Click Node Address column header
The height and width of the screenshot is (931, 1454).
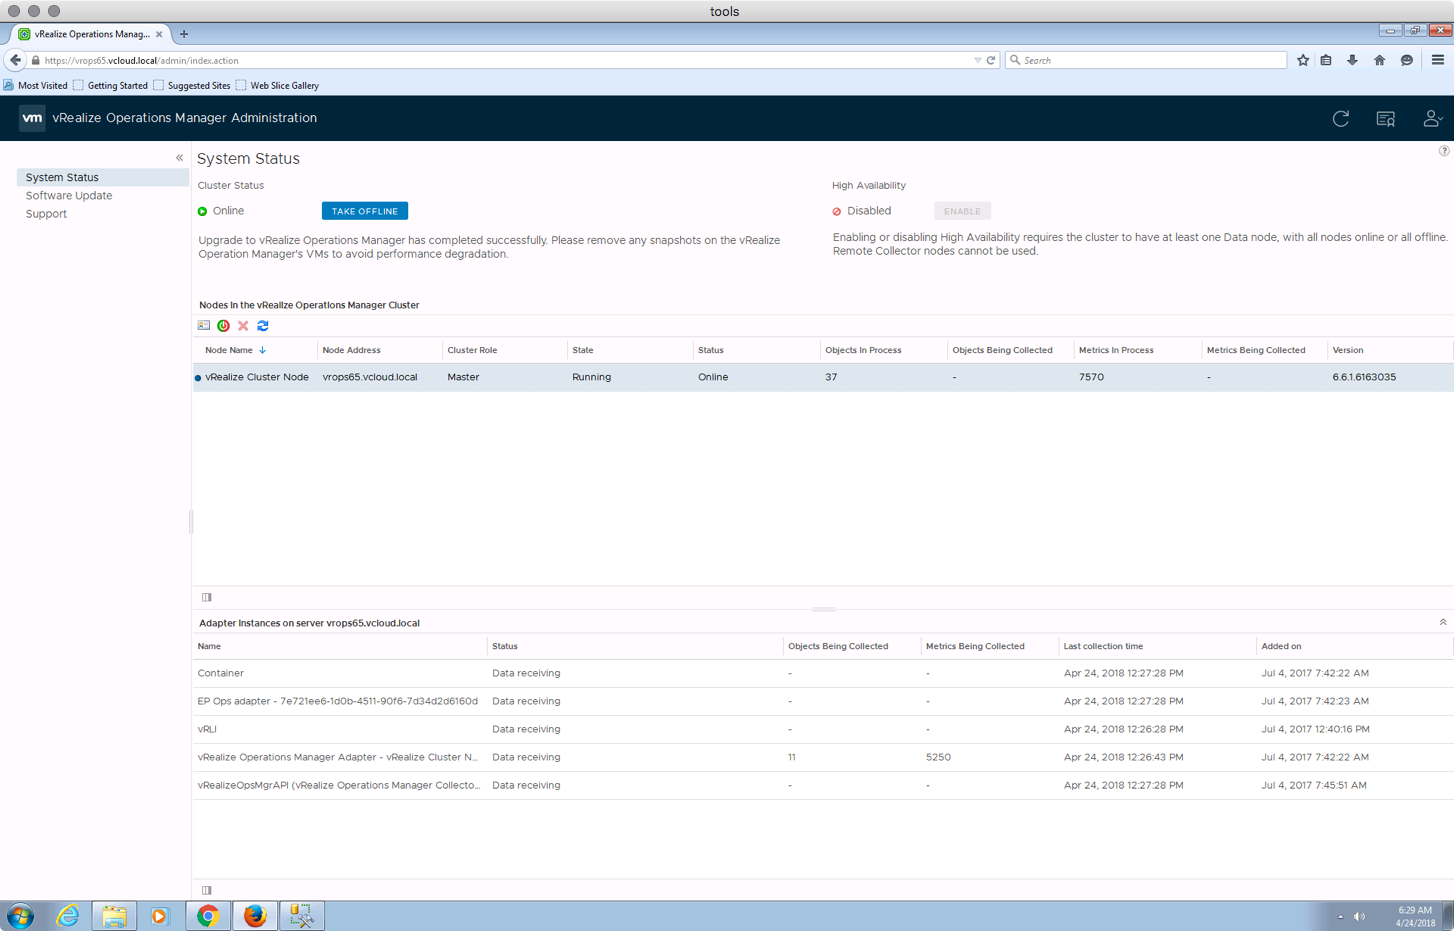351,350
